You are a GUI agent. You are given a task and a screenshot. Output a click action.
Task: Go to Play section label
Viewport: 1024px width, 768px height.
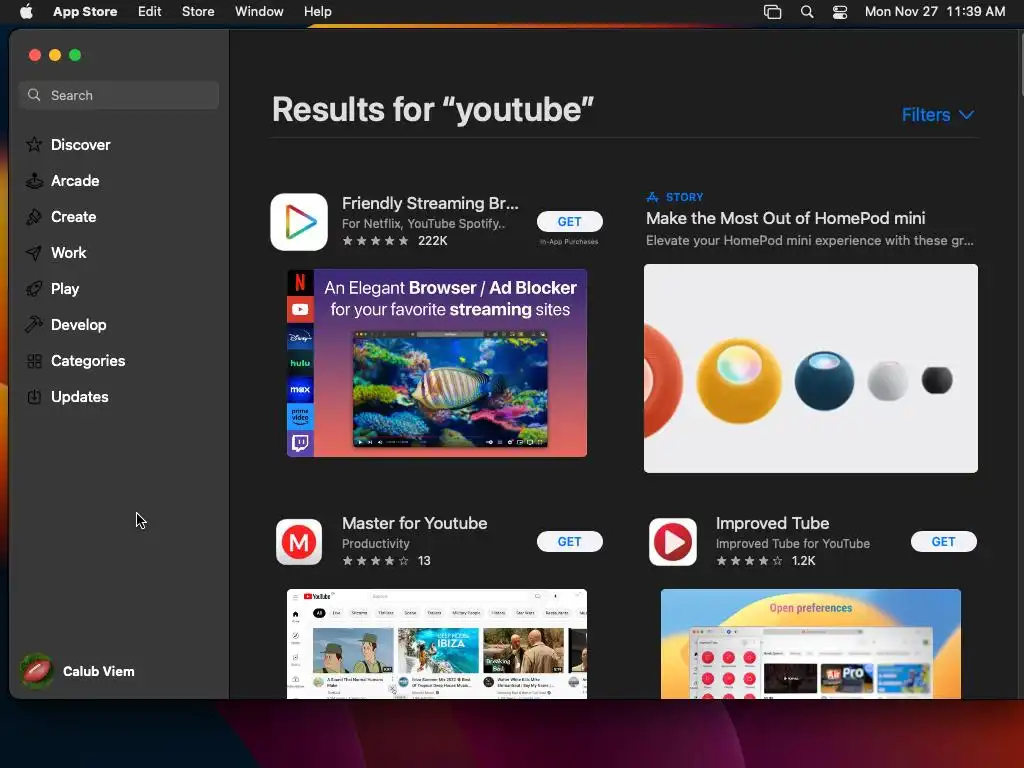tap(65, 289)
